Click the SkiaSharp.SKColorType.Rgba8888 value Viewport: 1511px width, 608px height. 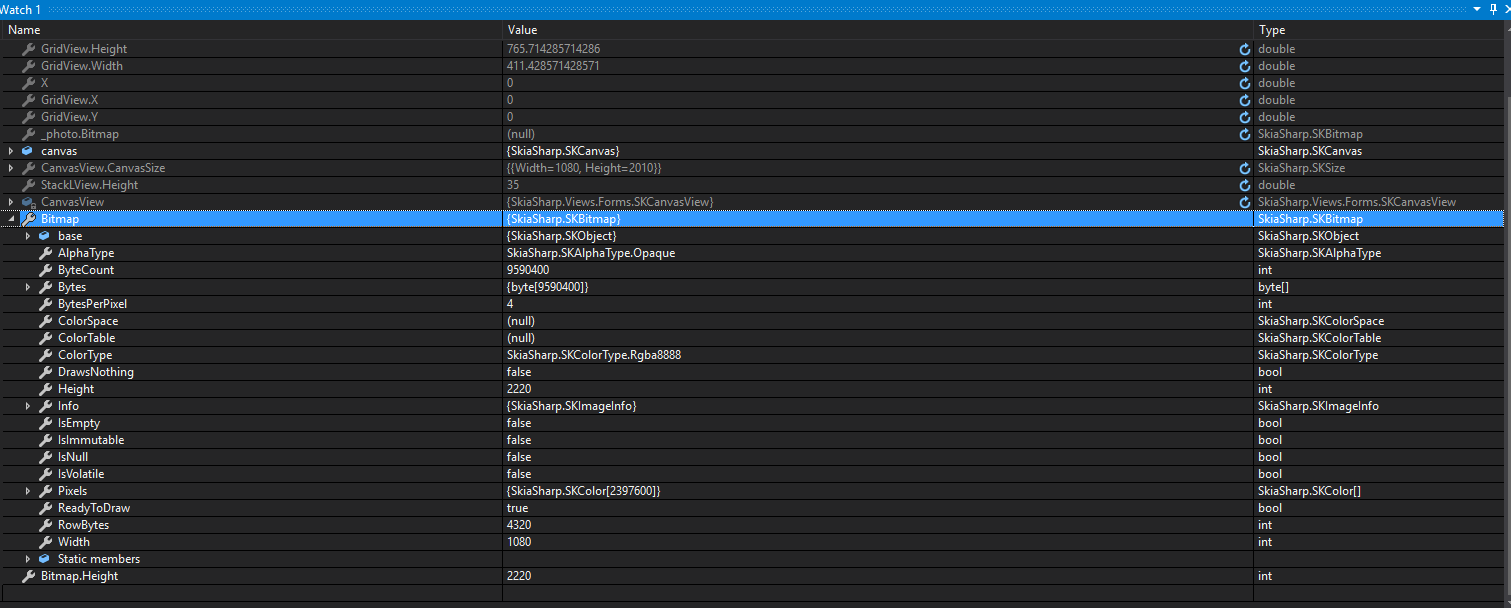pos(594,355)
